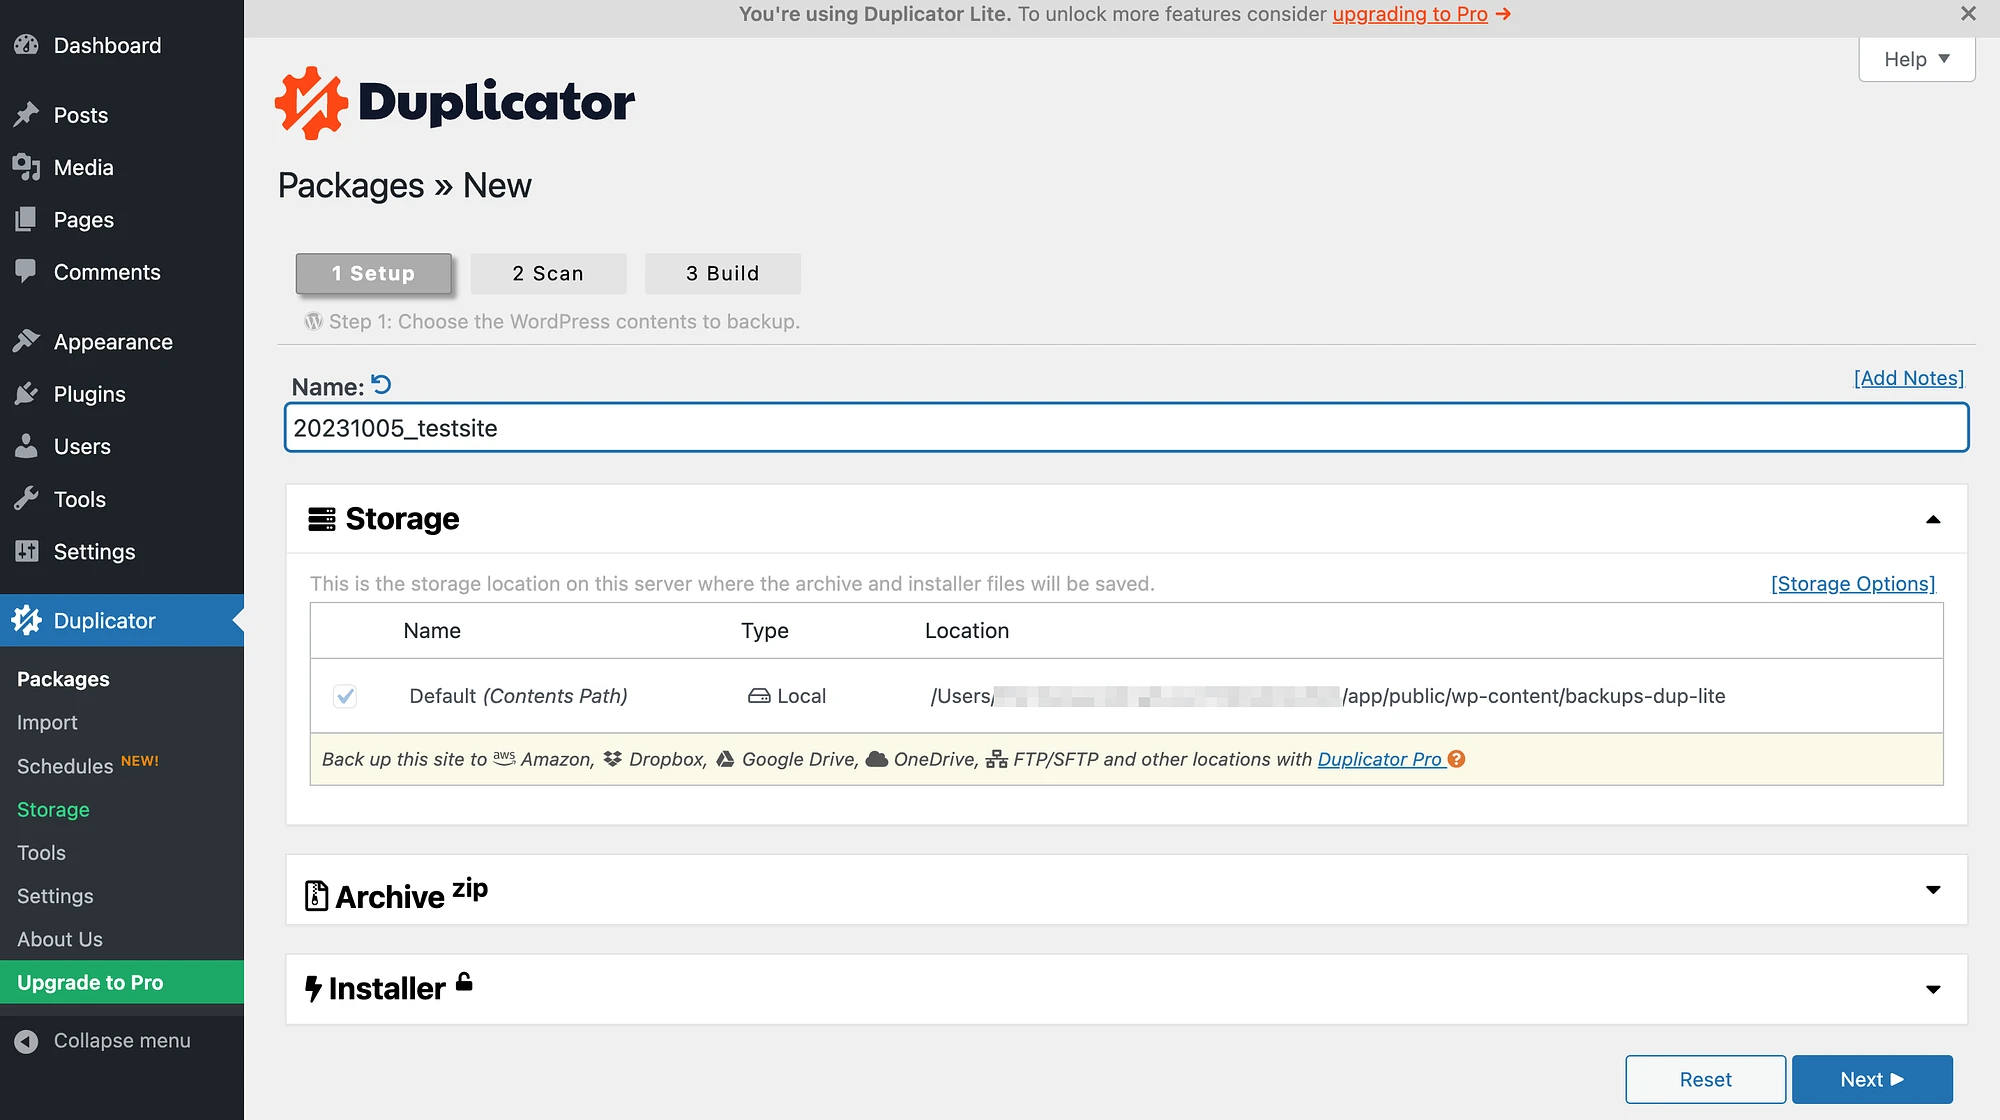Collapse the Storage section expander
This screenshot has height=1120, width=2000.
coord(1933,519)
